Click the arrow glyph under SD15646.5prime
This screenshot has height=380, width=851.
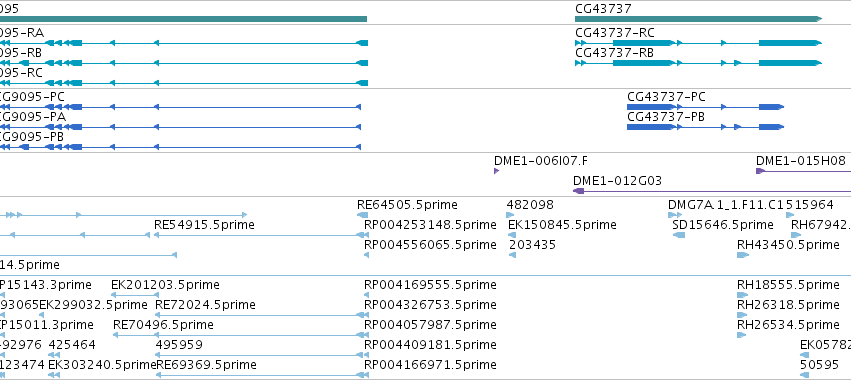(678, 235)
